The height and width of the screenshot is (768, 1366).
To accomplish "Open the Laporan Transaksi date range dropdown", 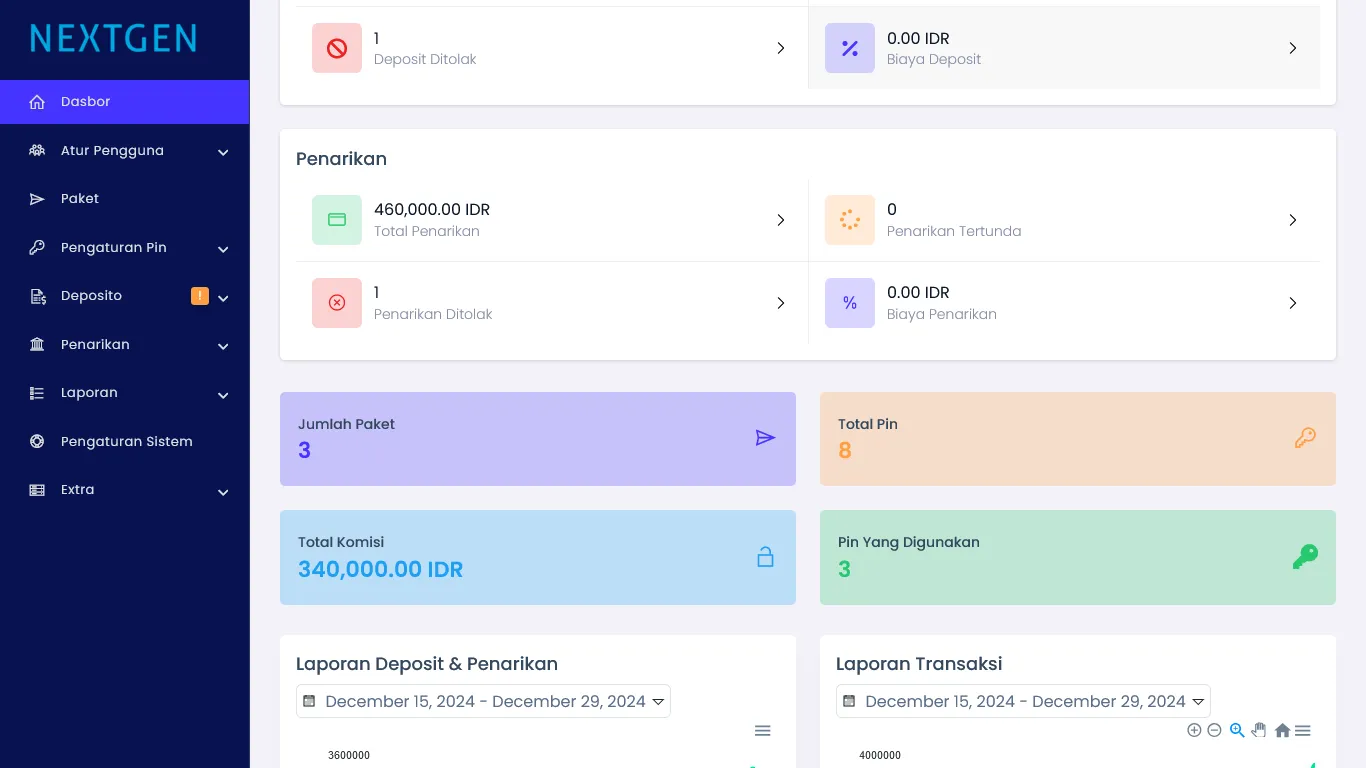I will coord(1024,701).
